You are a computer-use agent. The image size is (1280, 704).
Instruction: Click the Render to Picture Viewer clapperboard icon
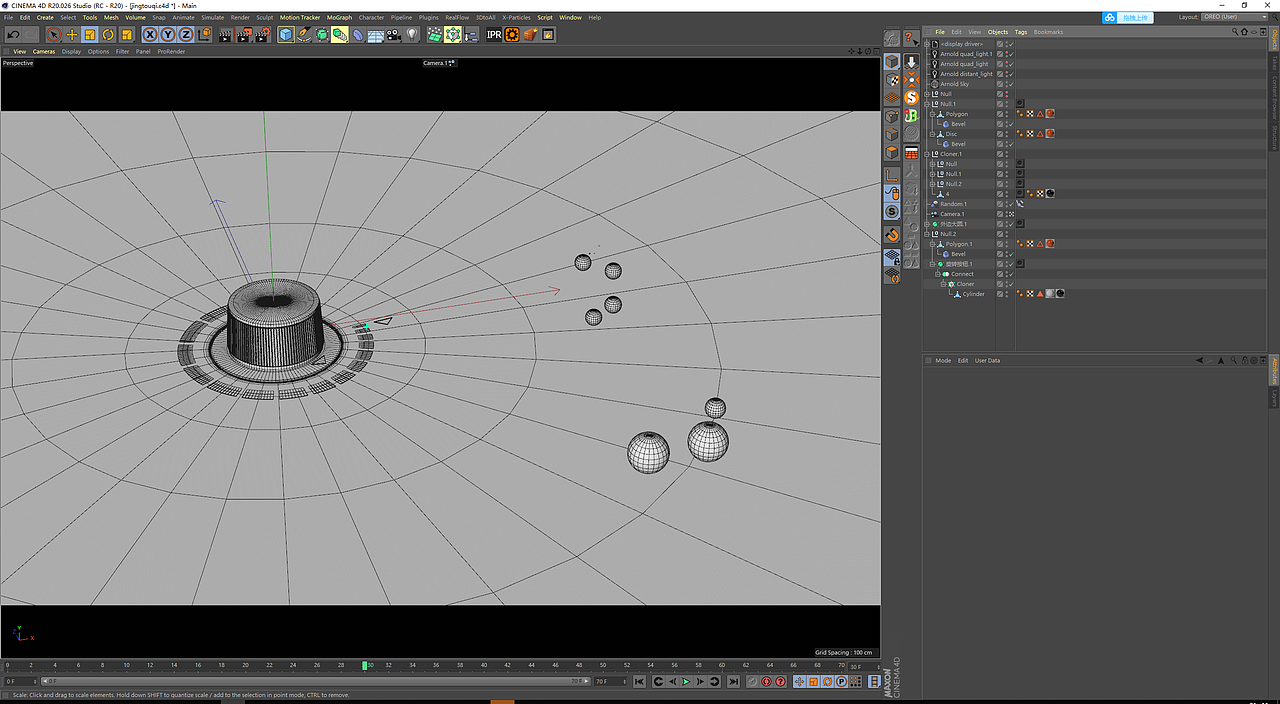point(243,35)
